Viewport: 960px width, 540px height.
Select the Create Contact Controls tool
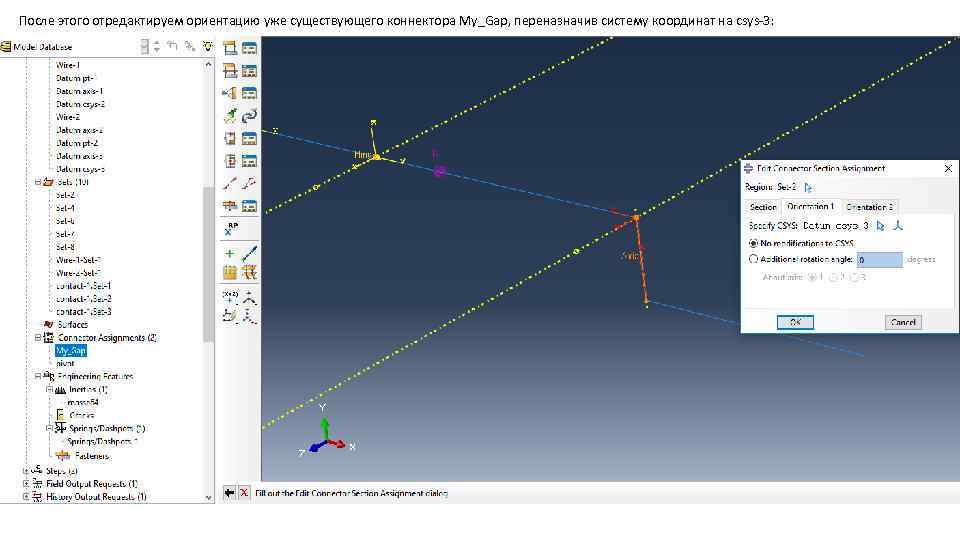click(x=230, y=93)
